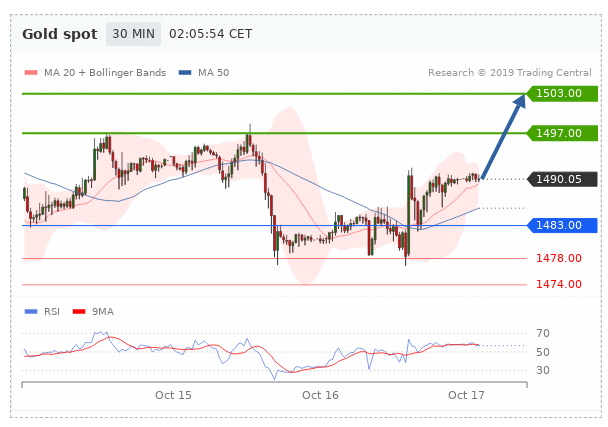Click the pink MA 20 legend swatch
Screen dimensions: 608x427
click(x=31, y=73)
